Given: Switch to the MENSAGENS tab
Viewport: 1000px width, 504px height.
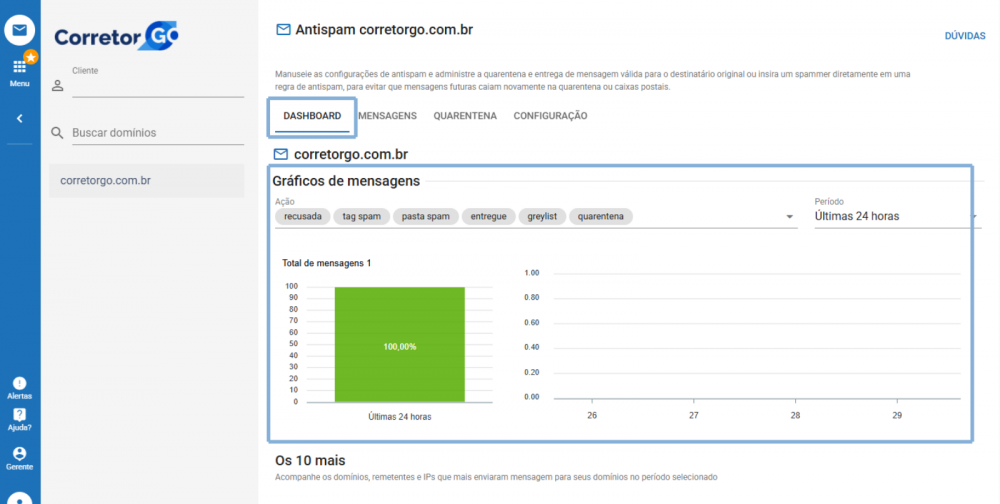Looking at the screenshot, I should click(x=387, y=116).
